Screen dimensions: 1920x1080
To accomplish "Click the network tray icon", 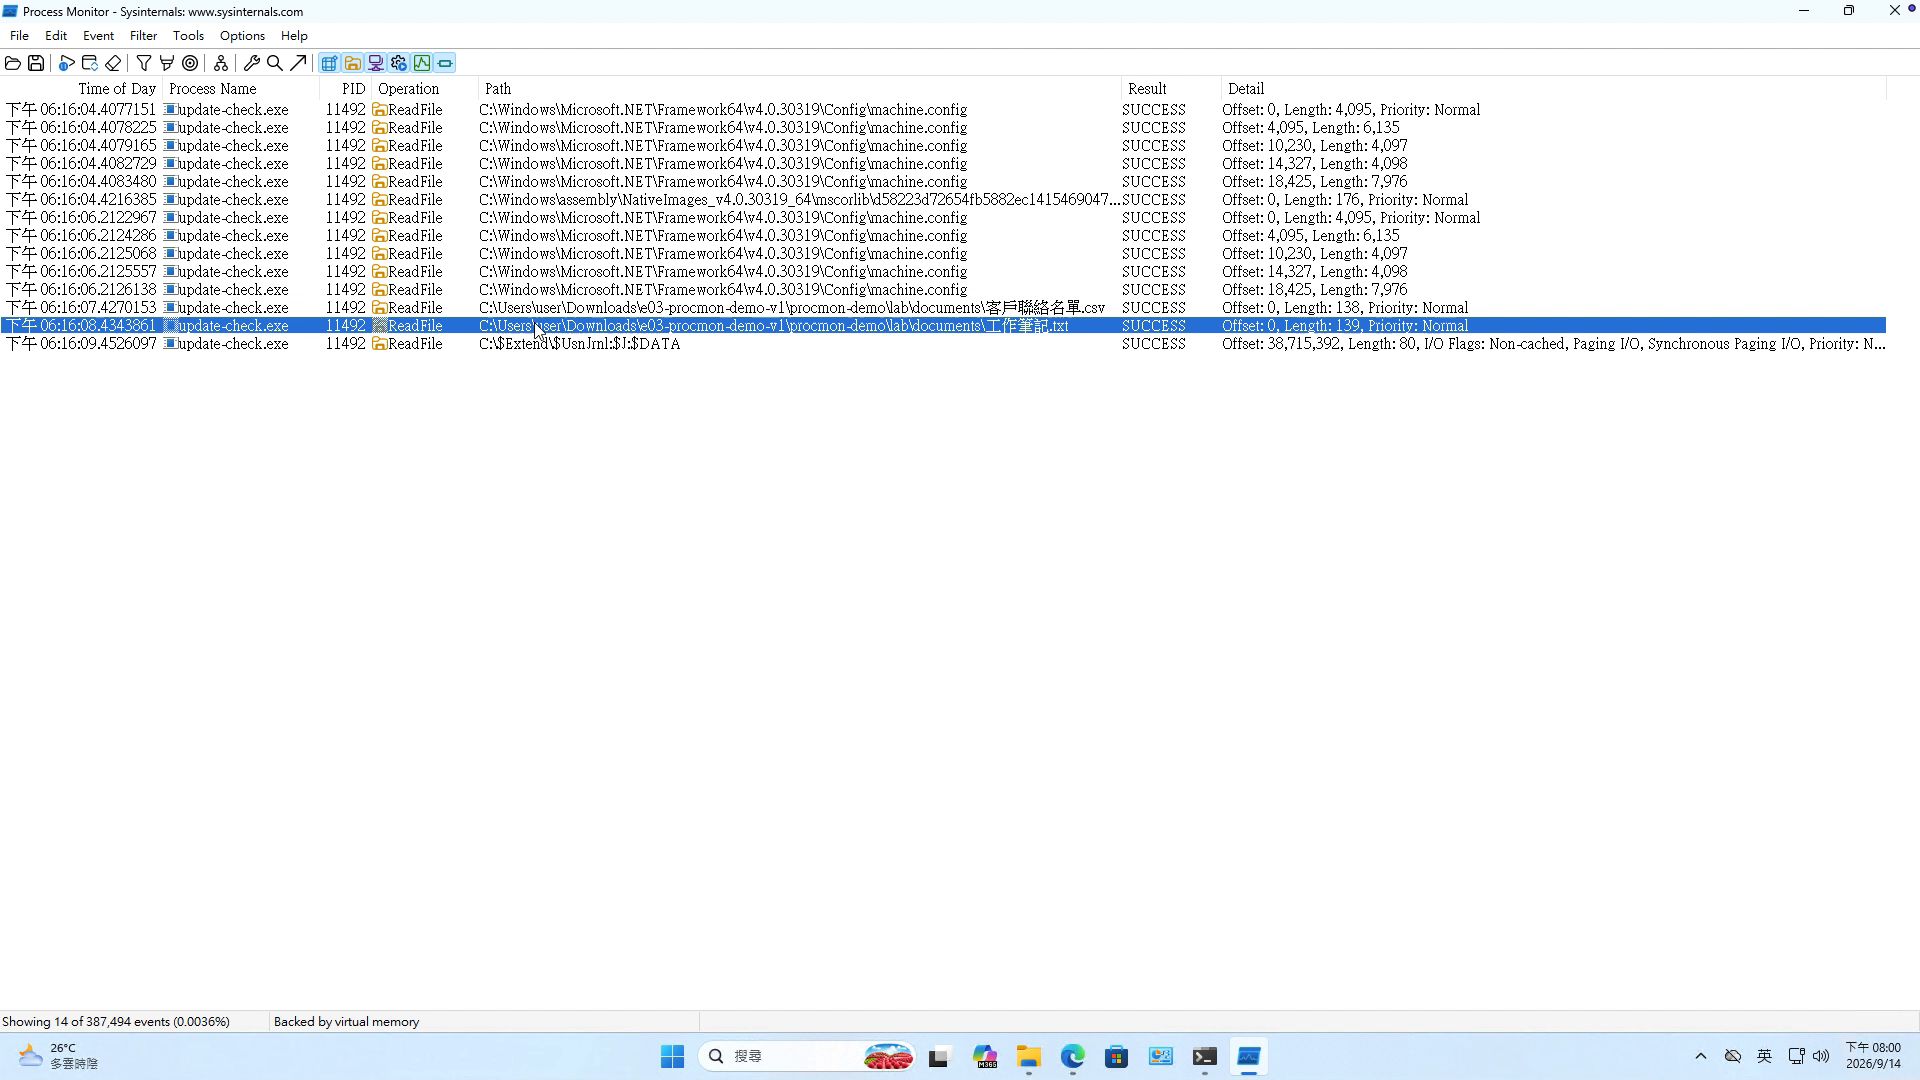I will tap(1796, 1056).
